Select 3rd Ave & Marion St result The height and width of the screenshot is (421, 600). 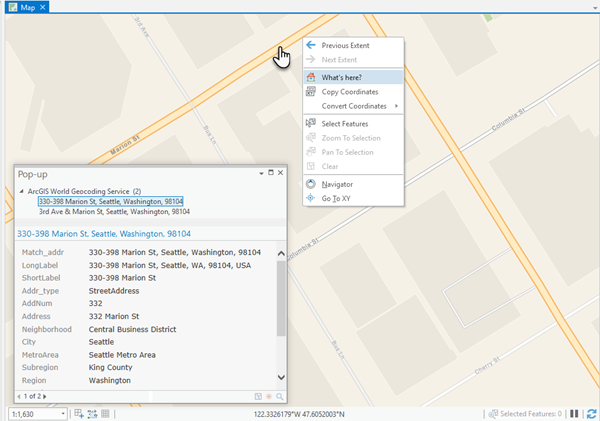tap(114, 212)
